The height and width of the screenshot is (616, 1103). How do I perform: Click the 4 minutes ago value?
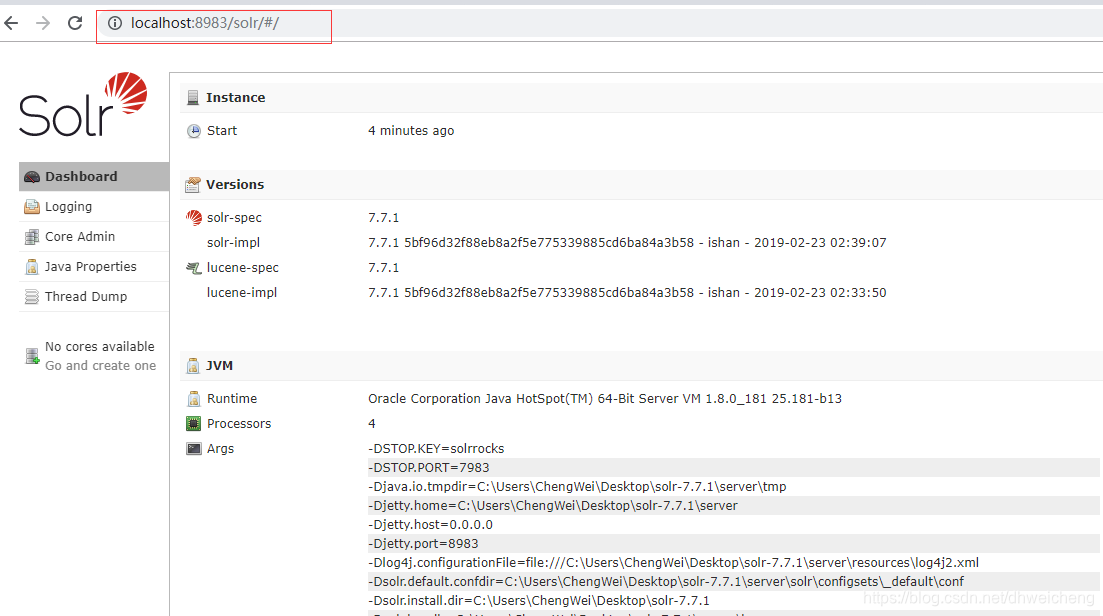pyautogui.click(x=411, y=131)
